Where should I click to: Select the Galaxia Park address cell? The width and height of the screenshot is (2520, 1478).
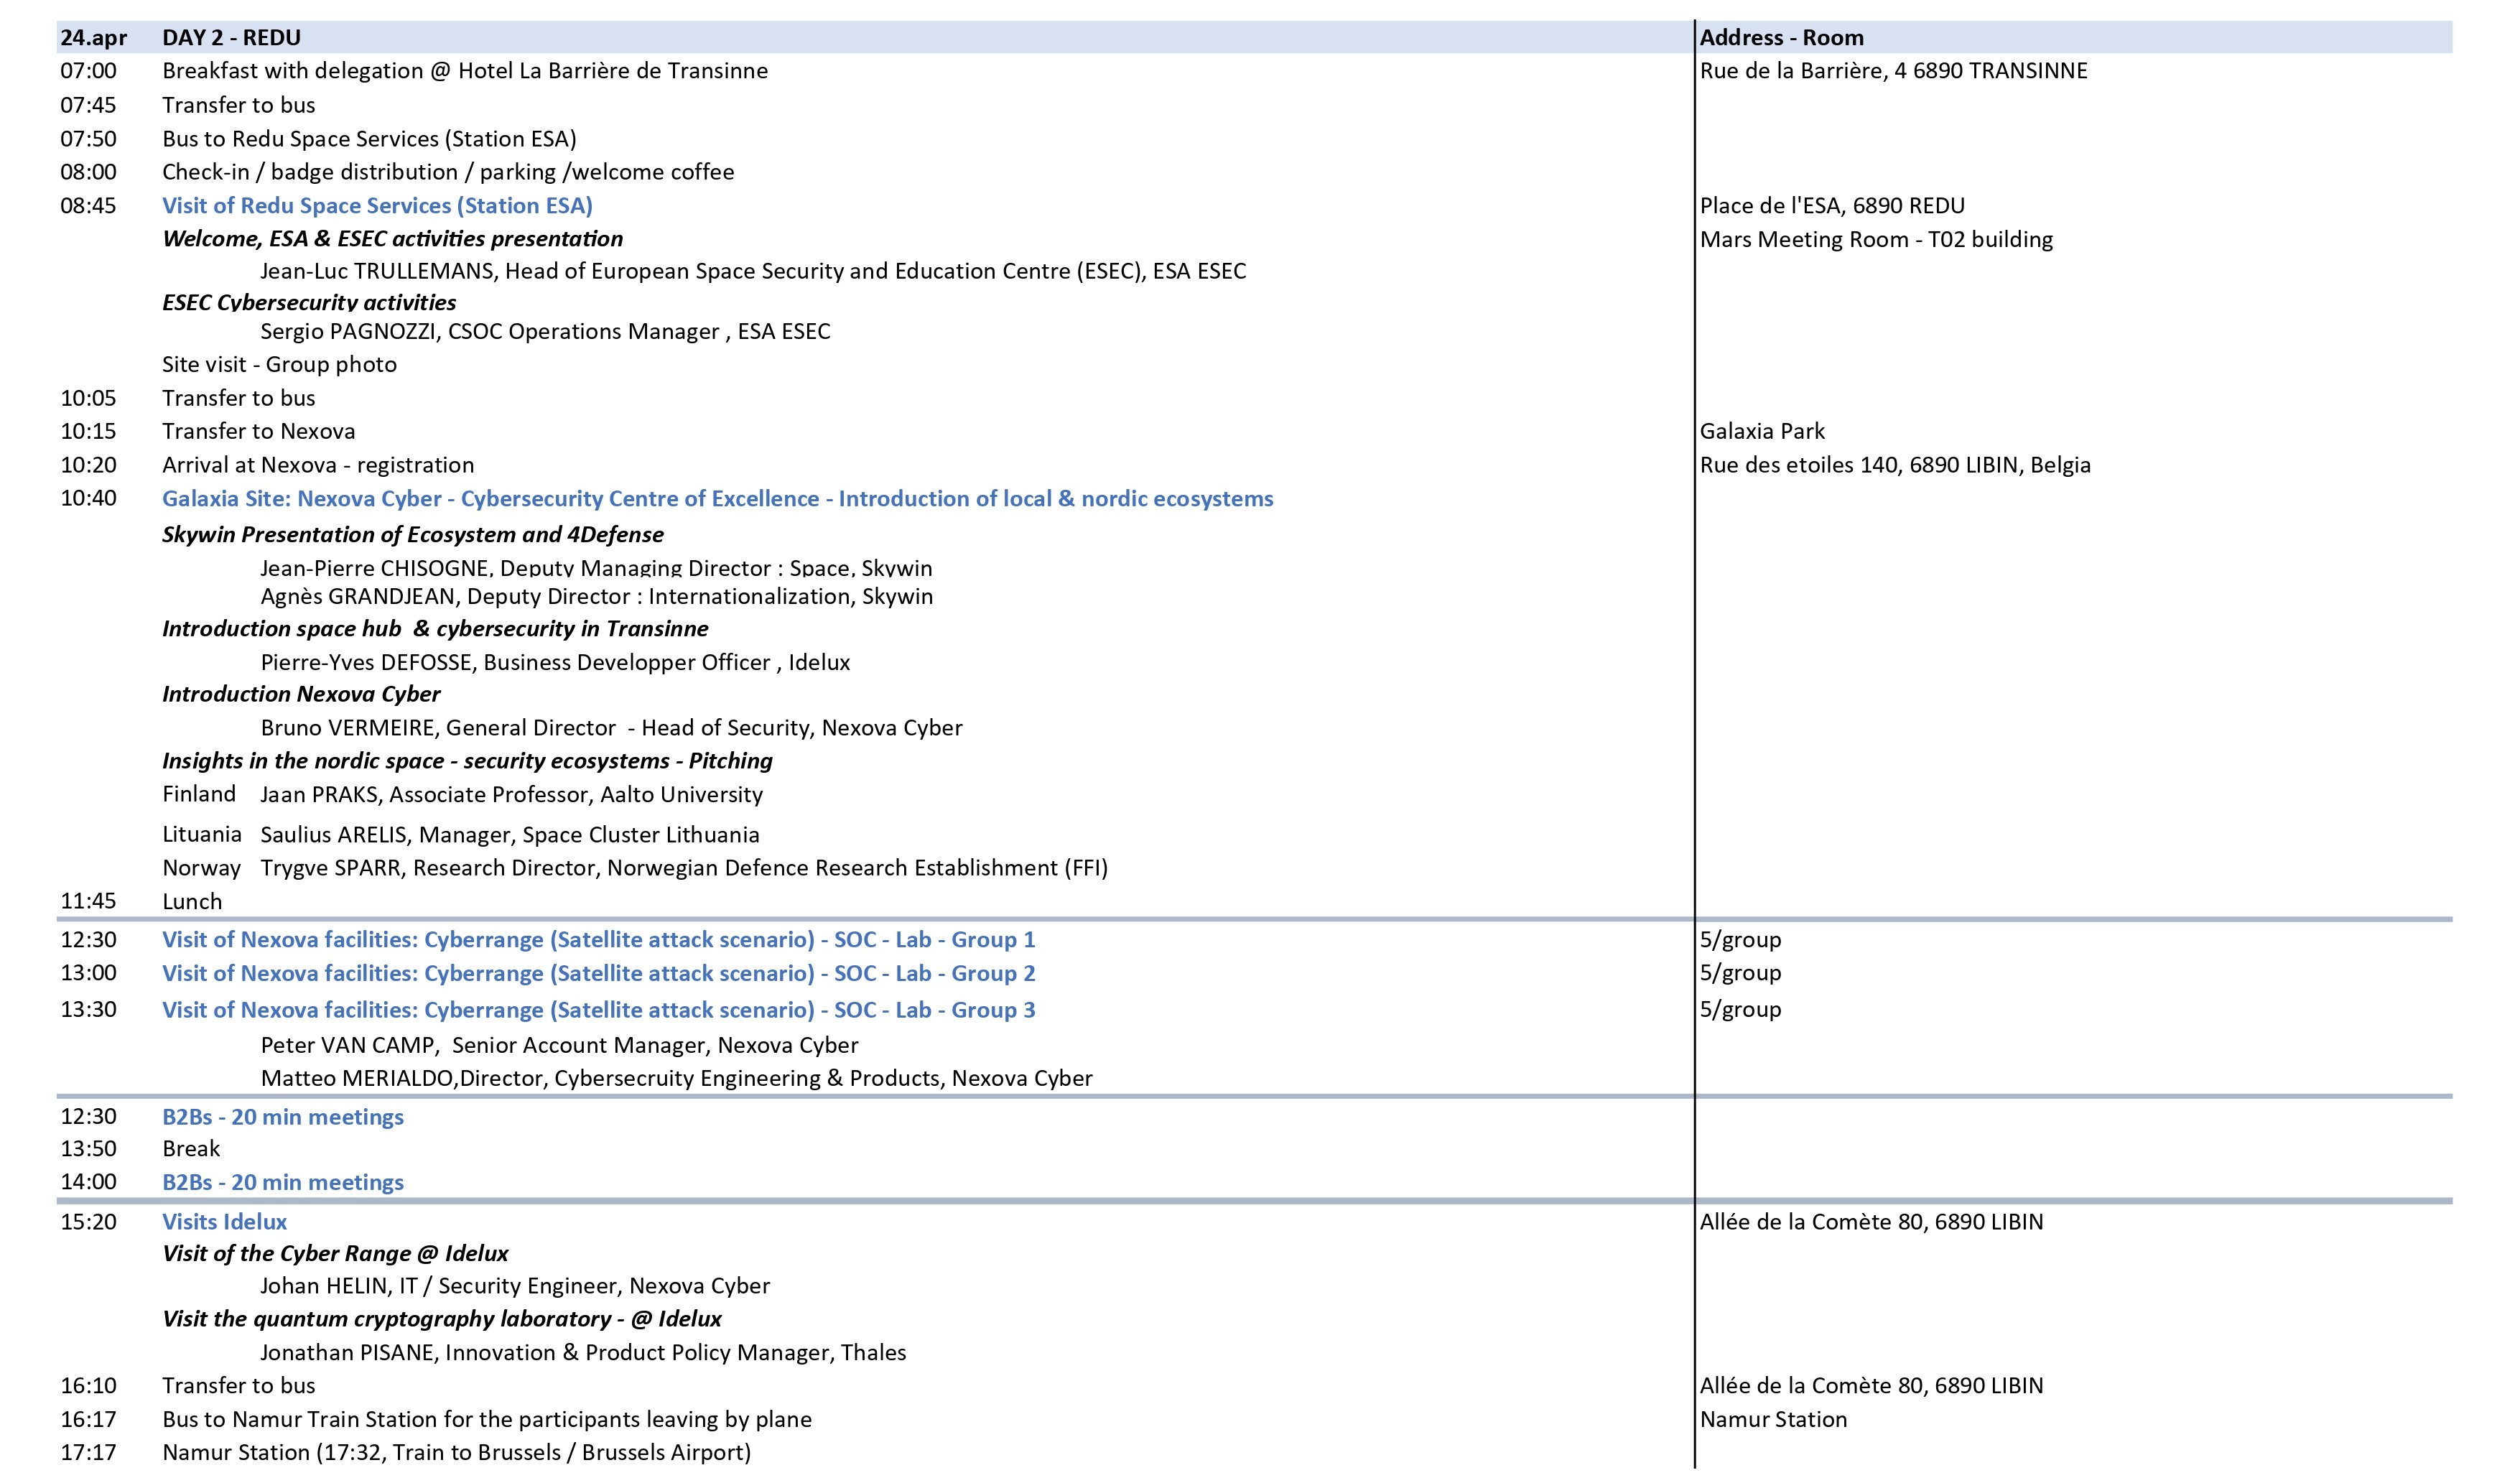coord(1762,431)
